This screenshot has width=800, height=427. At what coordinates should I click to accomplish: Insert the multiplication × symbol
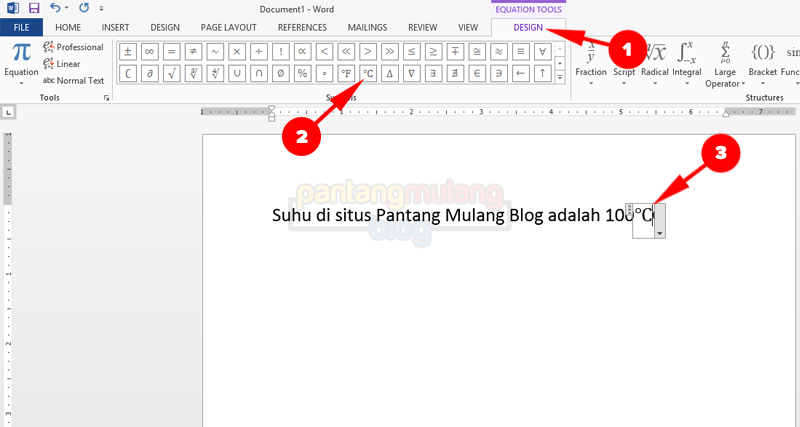pos(237,52)
